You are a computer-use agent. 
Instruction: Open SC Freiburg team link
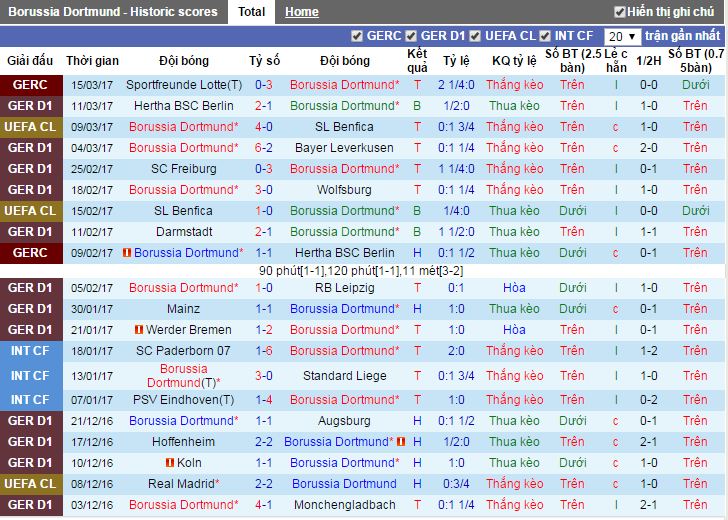184,169
